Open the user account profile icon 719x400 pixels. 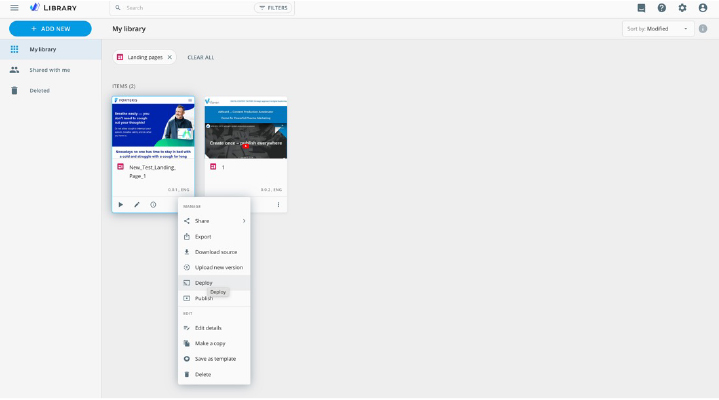point(703,8)
